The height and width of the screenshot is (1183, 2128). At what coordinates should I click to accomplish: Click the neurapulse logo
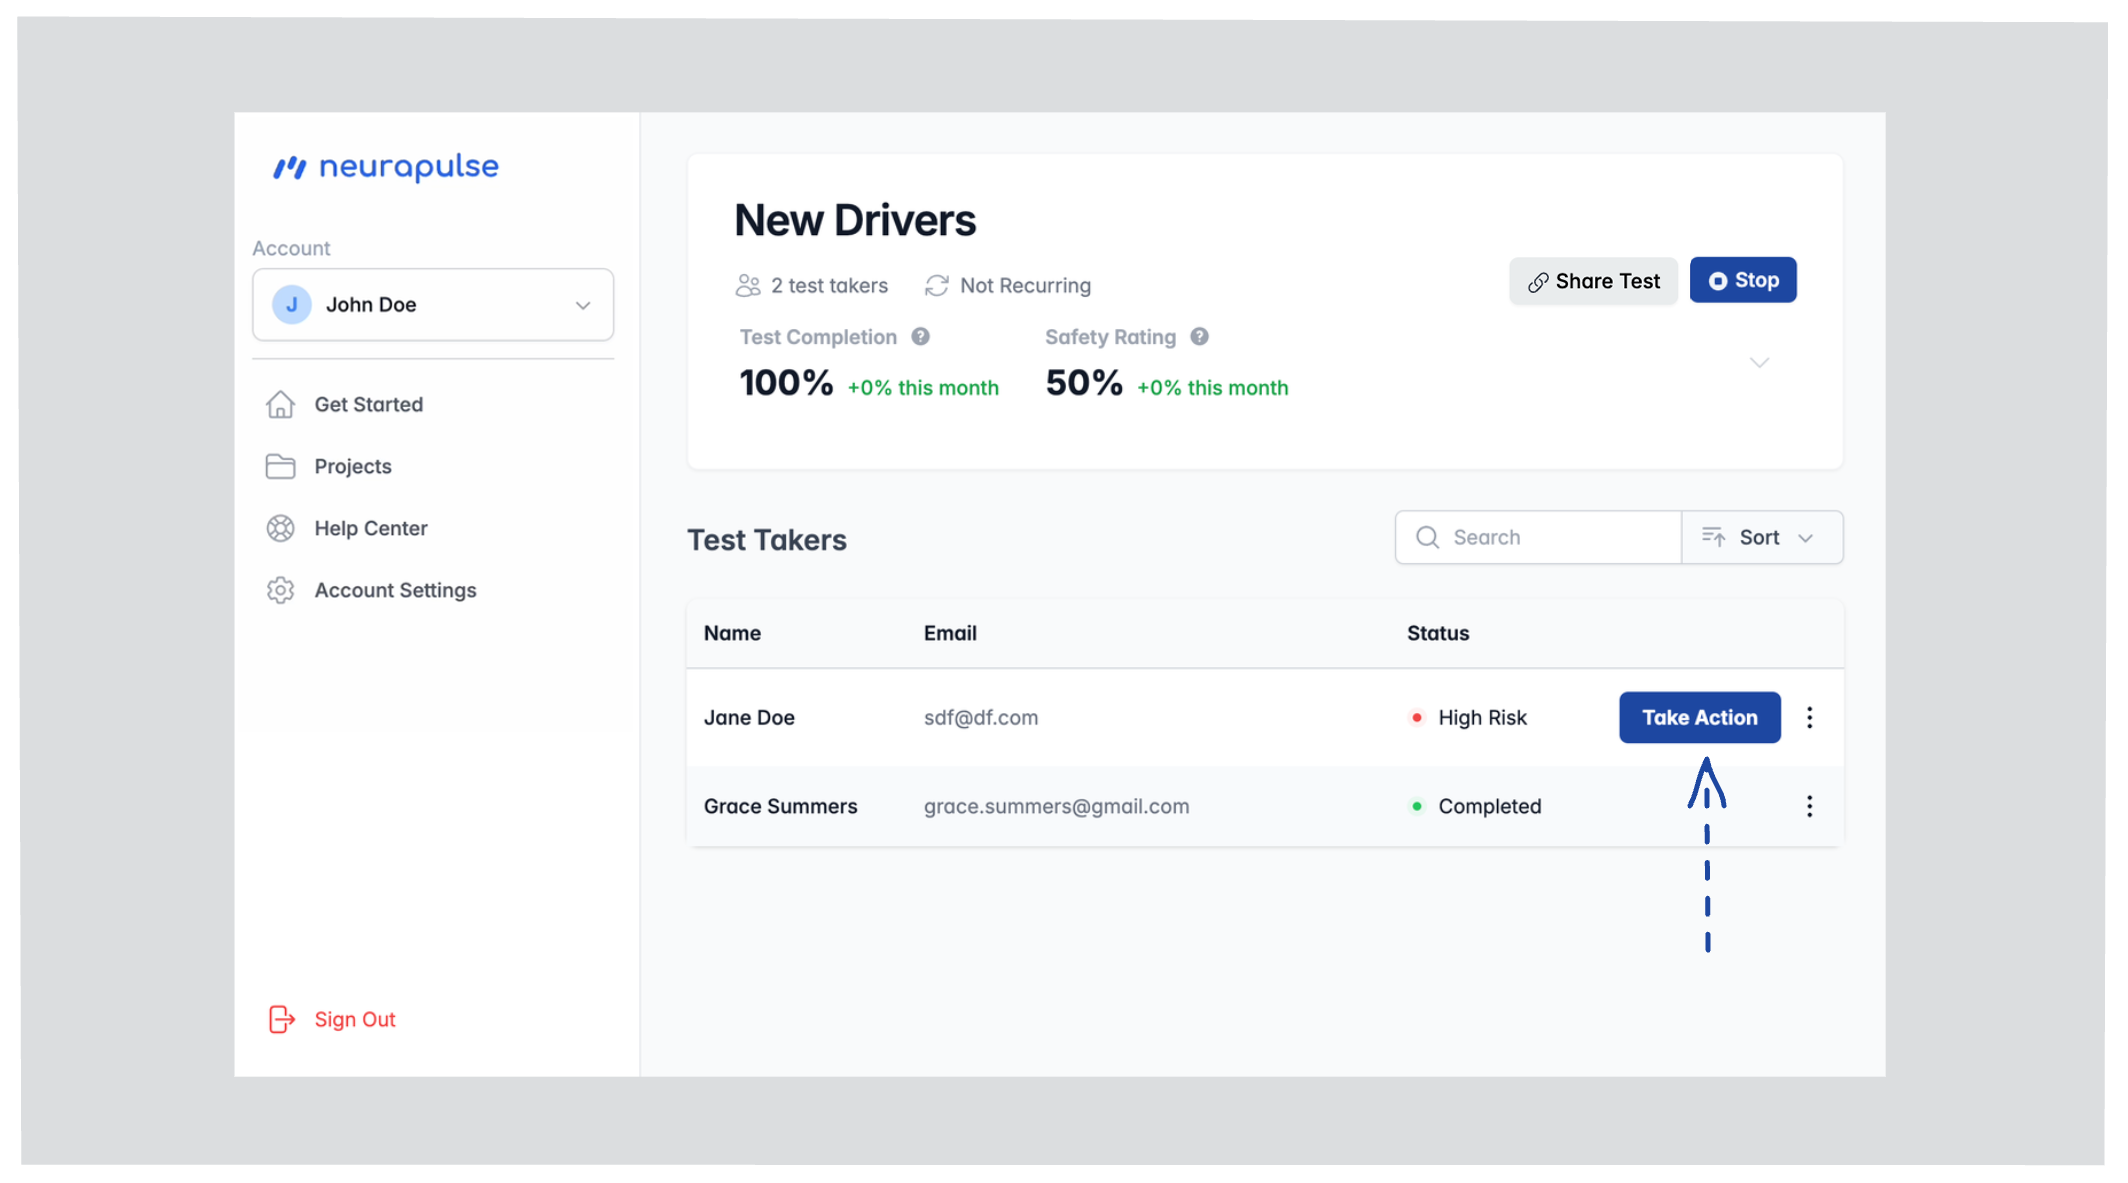tap(386, 167)
